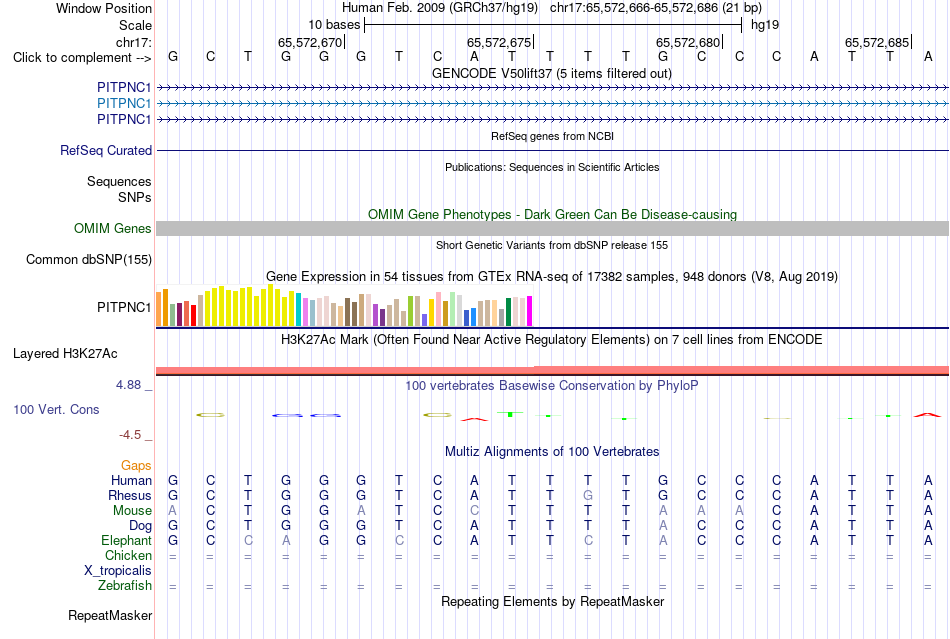
Task: Click '100 vertebrates Basewise Conservation by PhyloP' title
Action: [x=552, y=385]
